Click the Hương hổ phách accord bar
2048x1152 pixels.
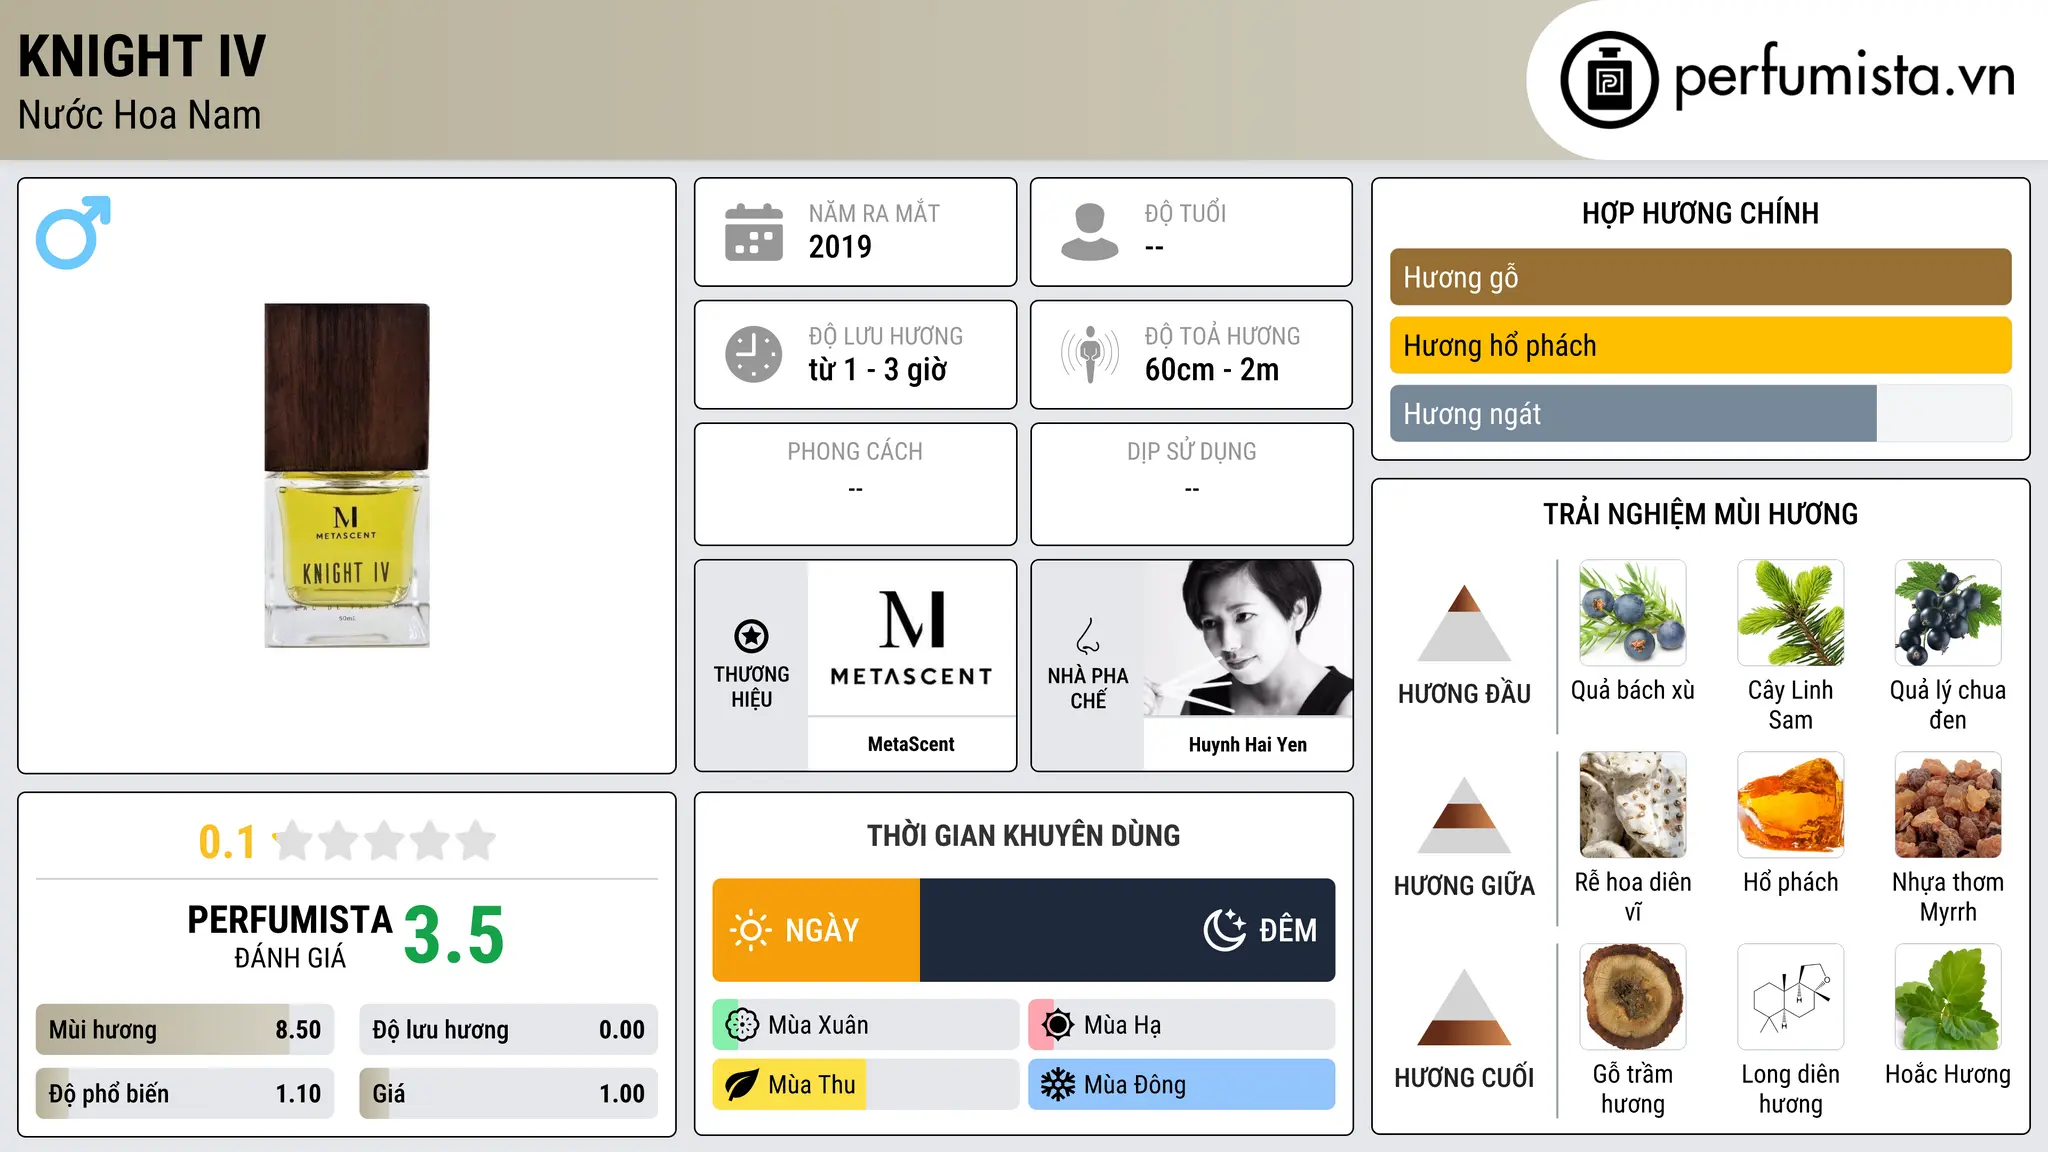[x=1700, y=345]
